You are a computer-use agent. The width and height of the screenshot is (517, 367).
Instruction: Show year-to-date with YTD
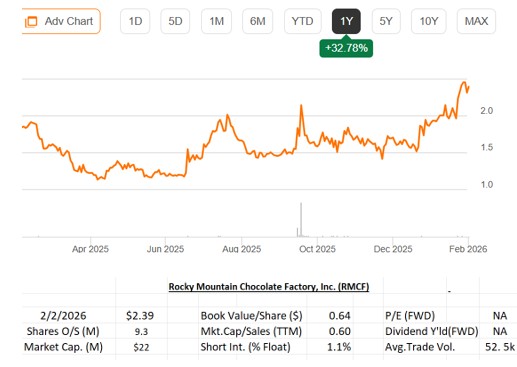point(302,21)
